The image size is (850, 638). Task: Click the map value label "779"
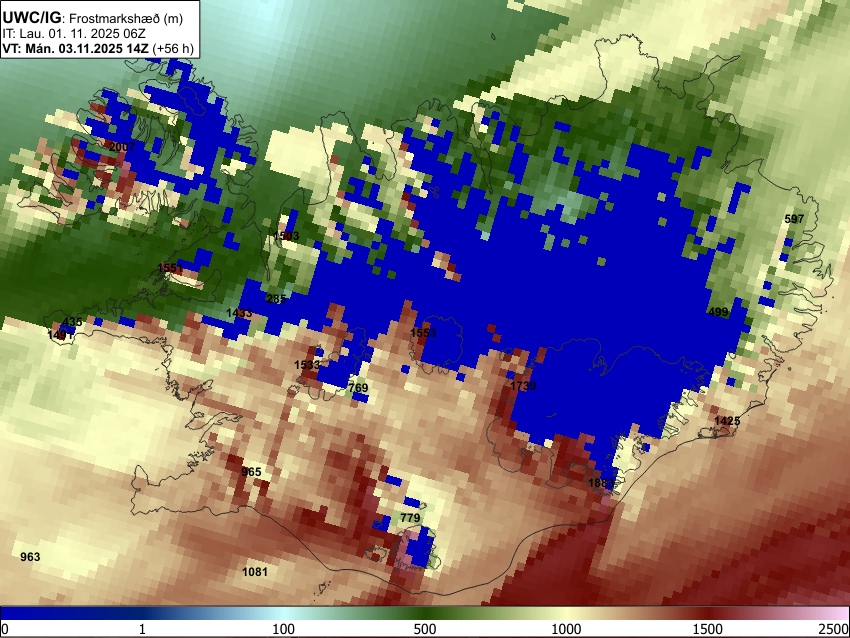(410, 518)
